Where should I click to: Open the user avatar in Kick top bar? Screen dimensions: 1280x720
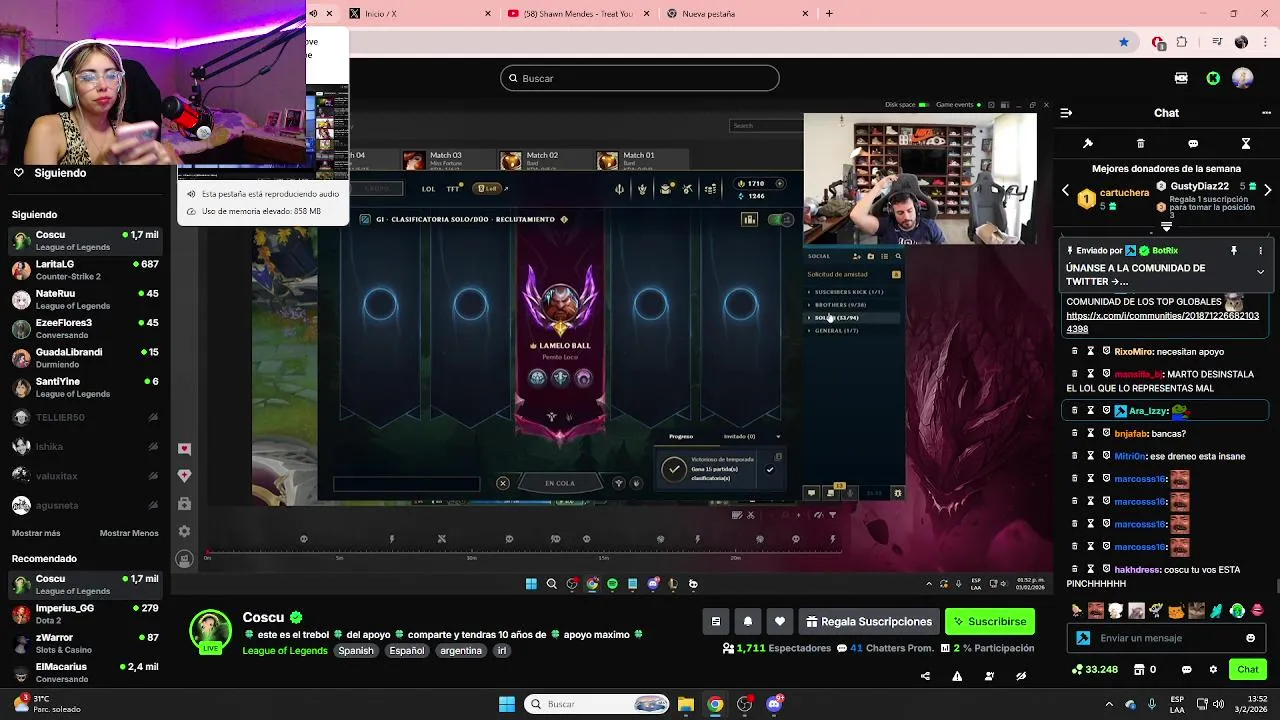1243,78
